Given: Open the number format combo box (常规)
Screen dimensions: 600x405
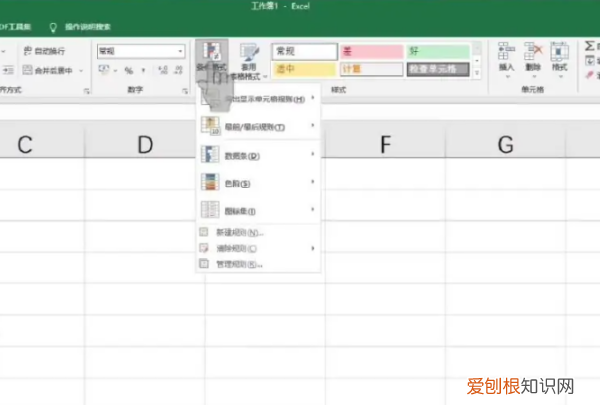Looking at the screenshot, I should click(x=141, y=51).
